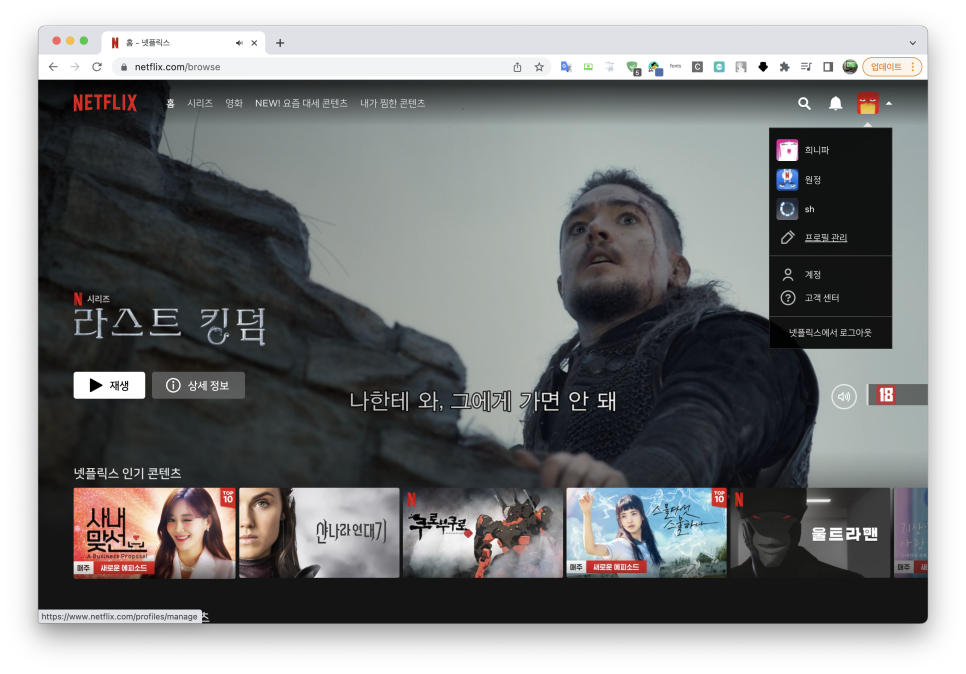Screen dimensions: 966x674
Task: Open the notifications bell
Action: (835, 104)
